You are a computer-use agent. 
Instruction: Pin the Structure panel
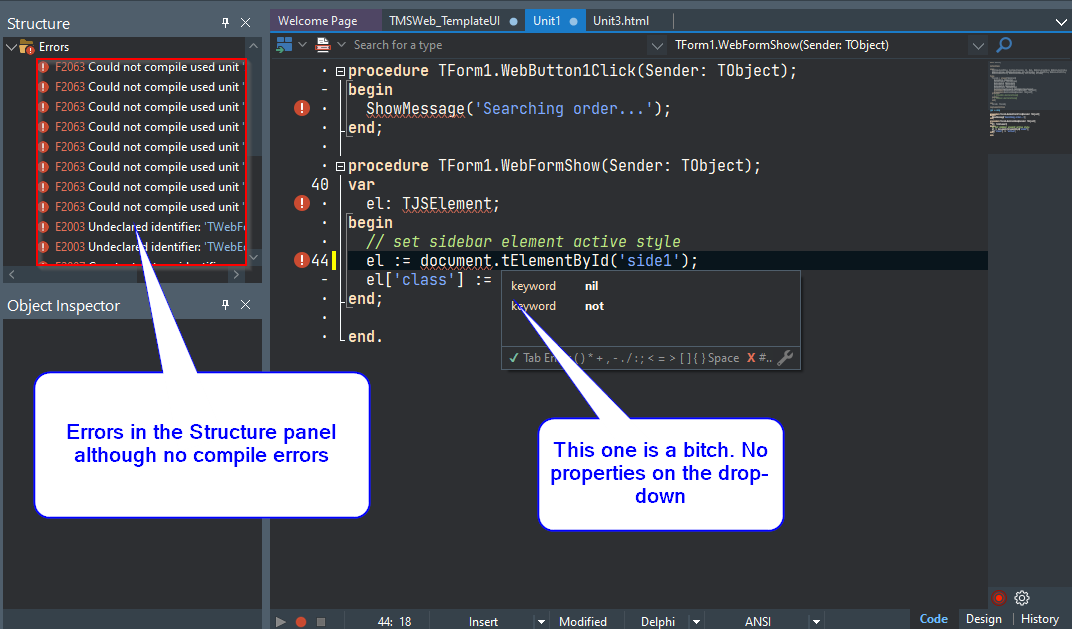click(226, 23)
